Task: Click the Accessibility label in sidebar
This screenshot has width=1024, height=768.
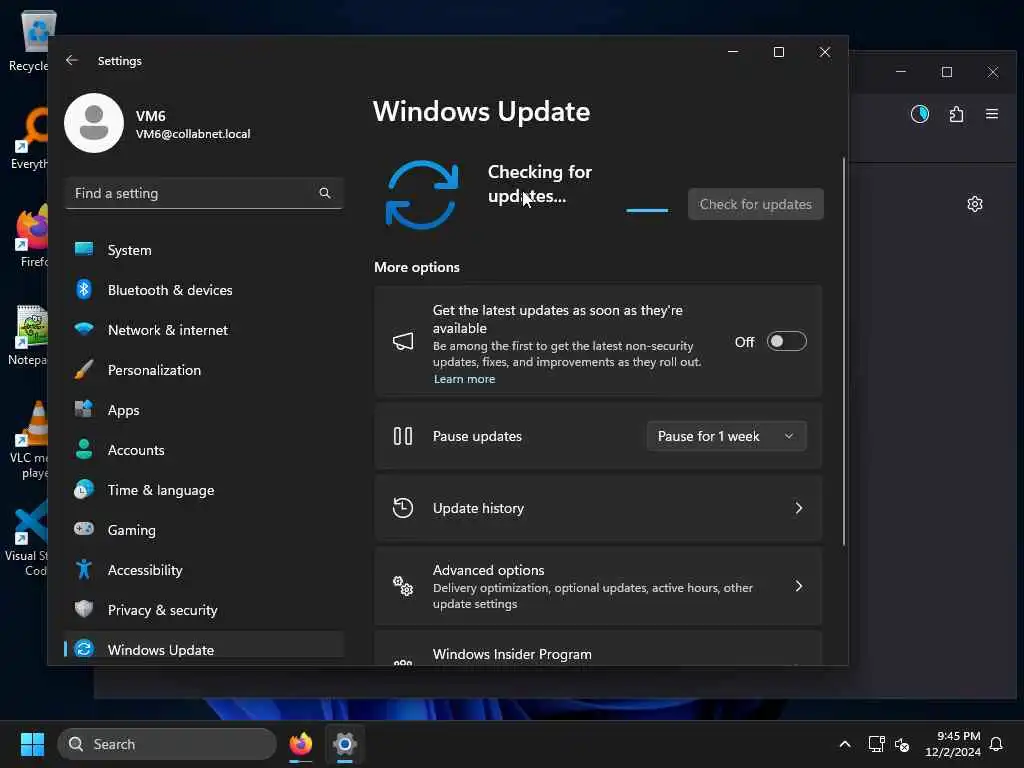Action: (145, 570)
